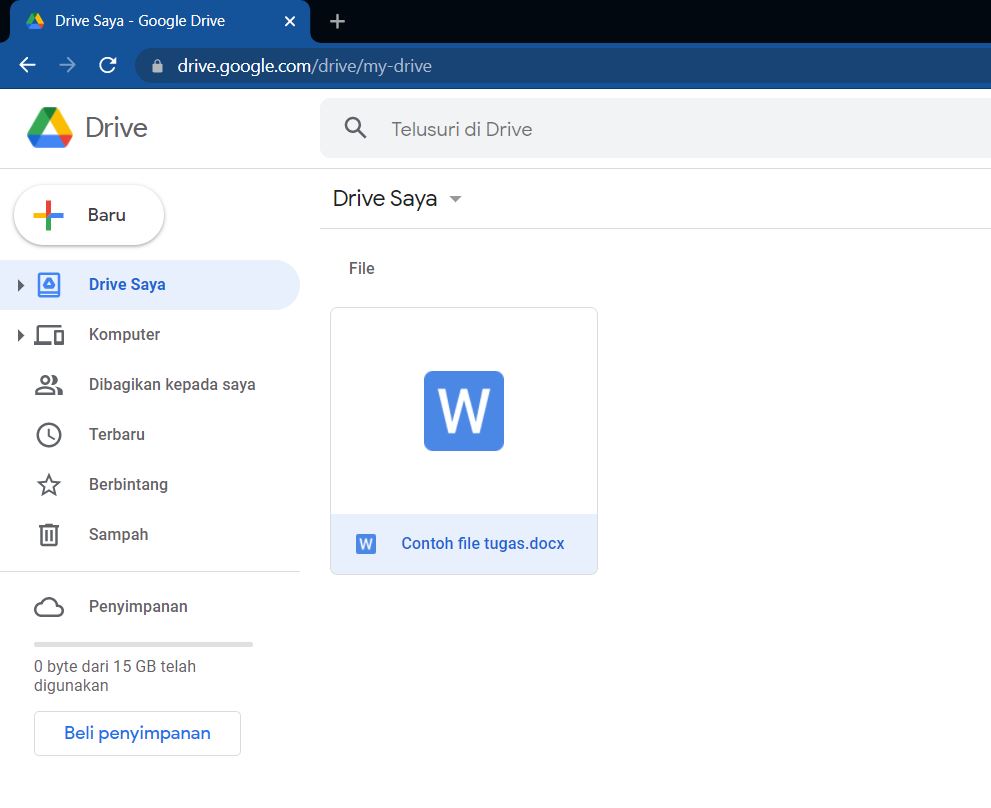Click the Berbintang star icon
Viewport: 991px width, 808px height.
(x=49, y=485)
